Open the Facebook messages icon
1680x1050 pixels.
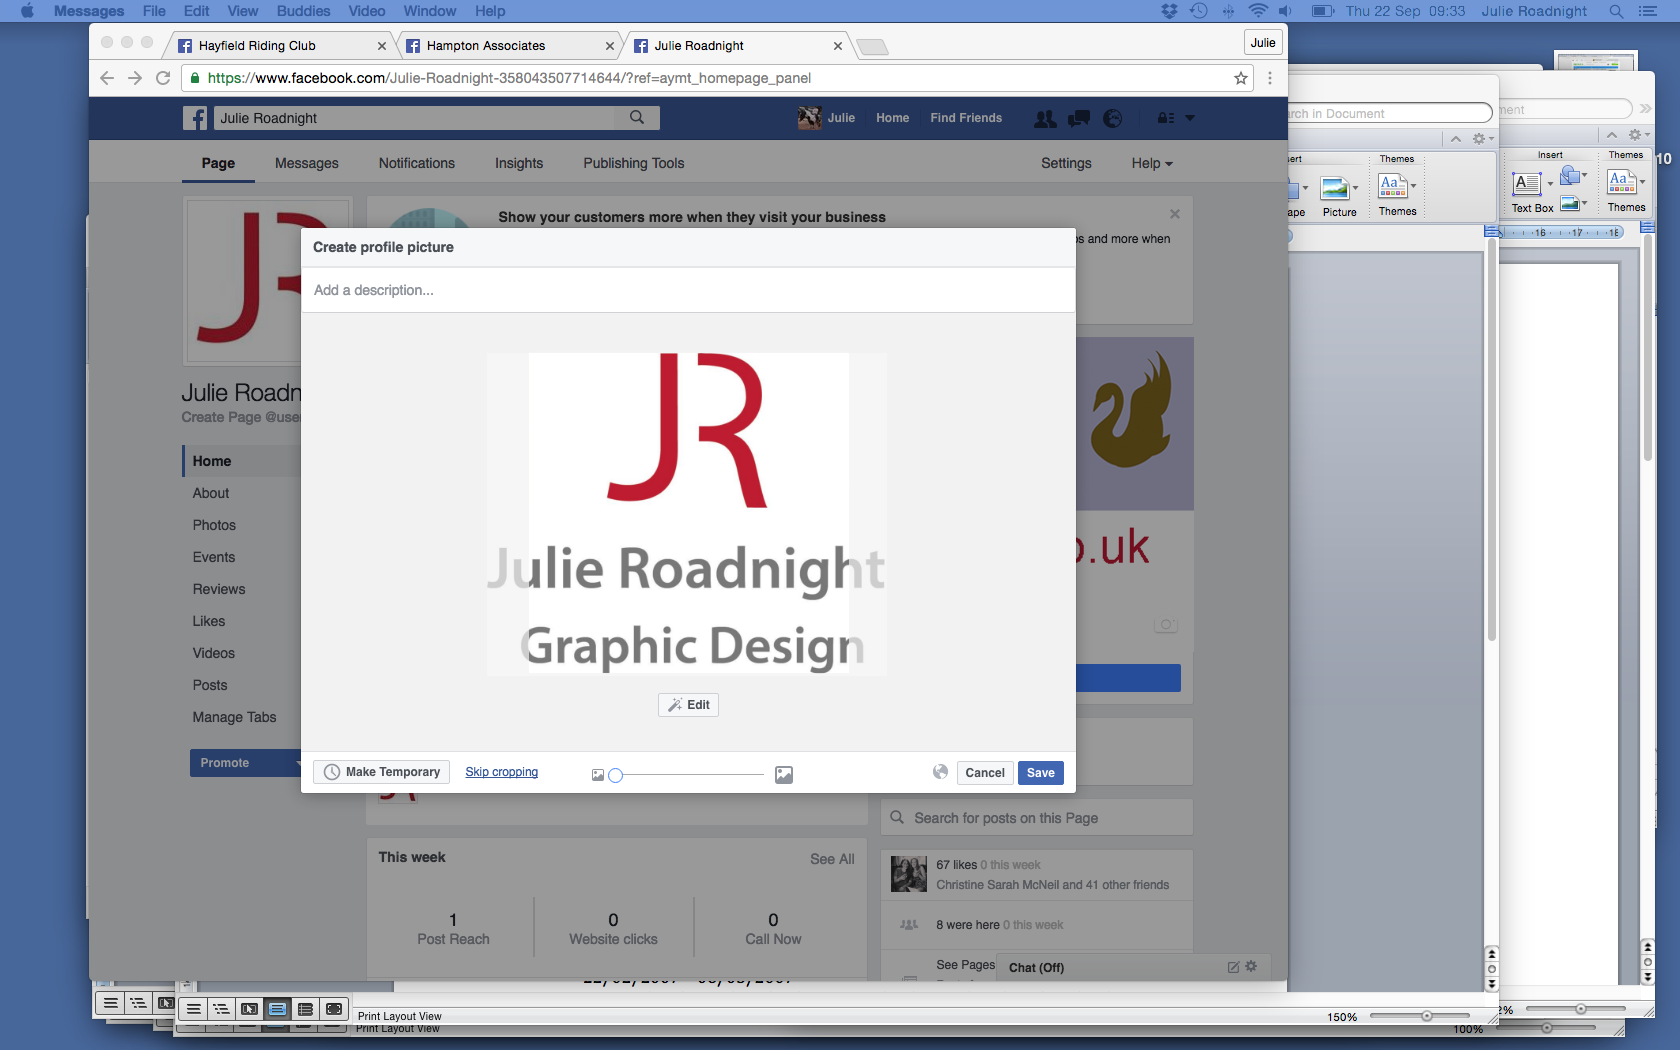(x=1079, y=118)
